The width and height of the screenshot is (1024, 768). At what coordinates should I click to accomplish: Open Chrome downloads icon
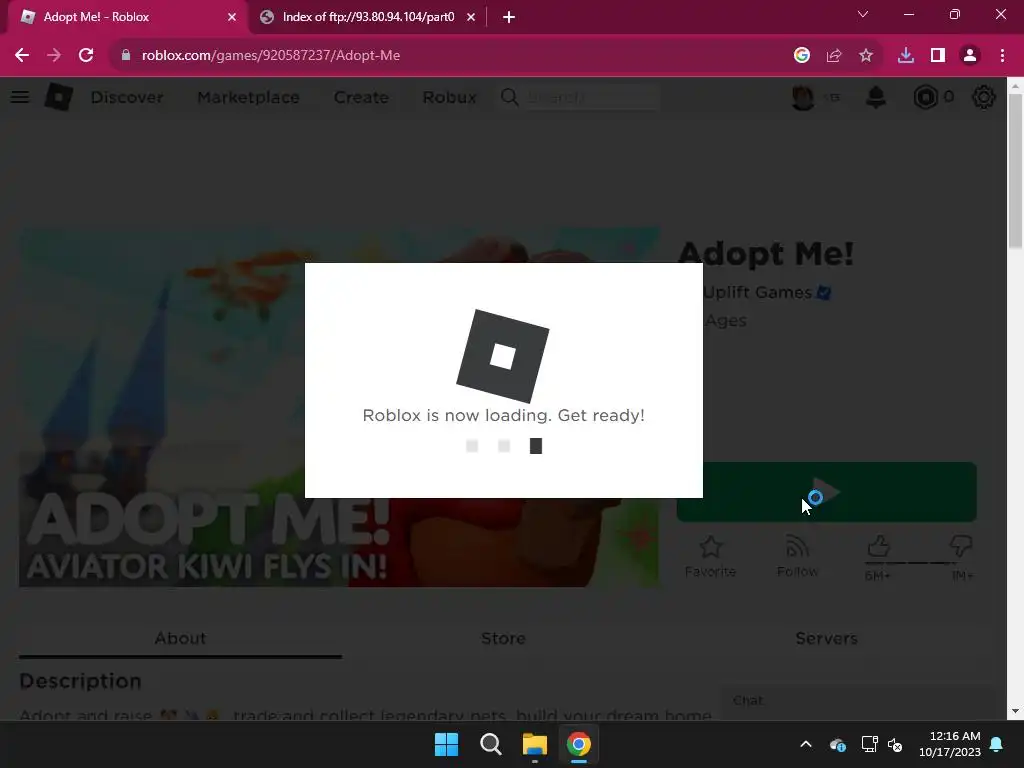(x=905, y=56)
